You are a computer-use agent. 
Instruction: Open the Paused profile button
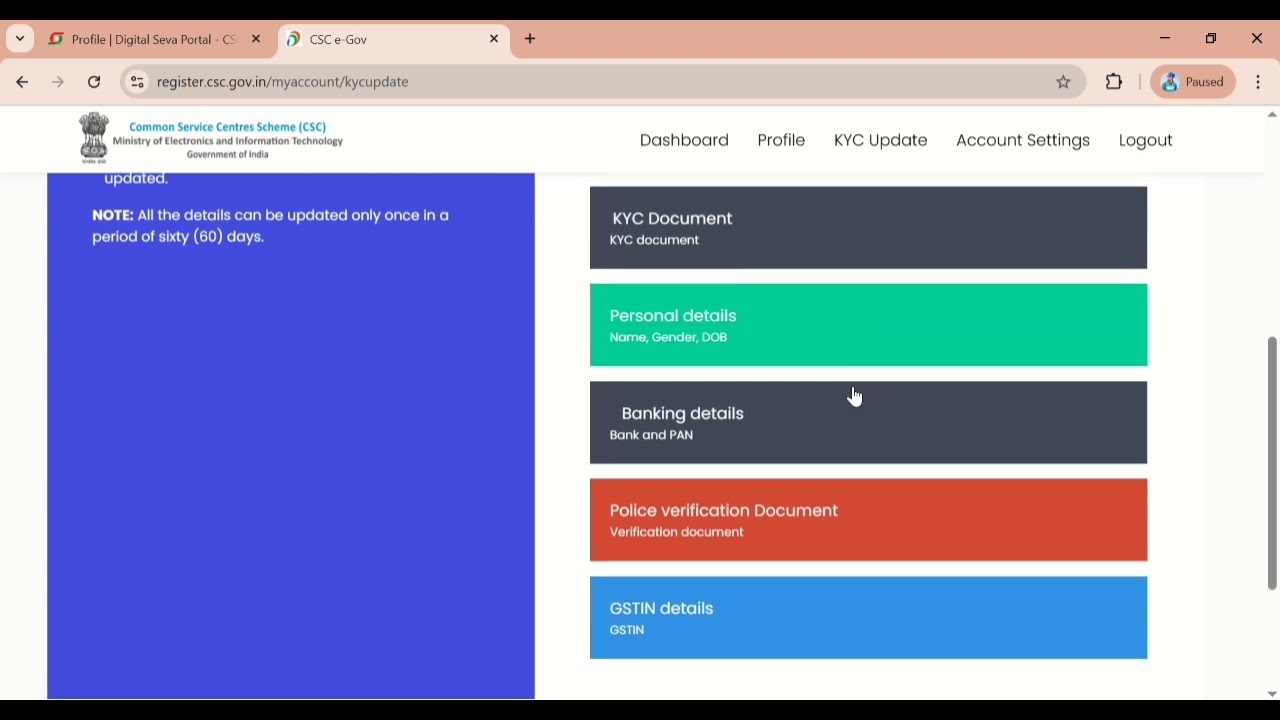[x=1194, y=83]
